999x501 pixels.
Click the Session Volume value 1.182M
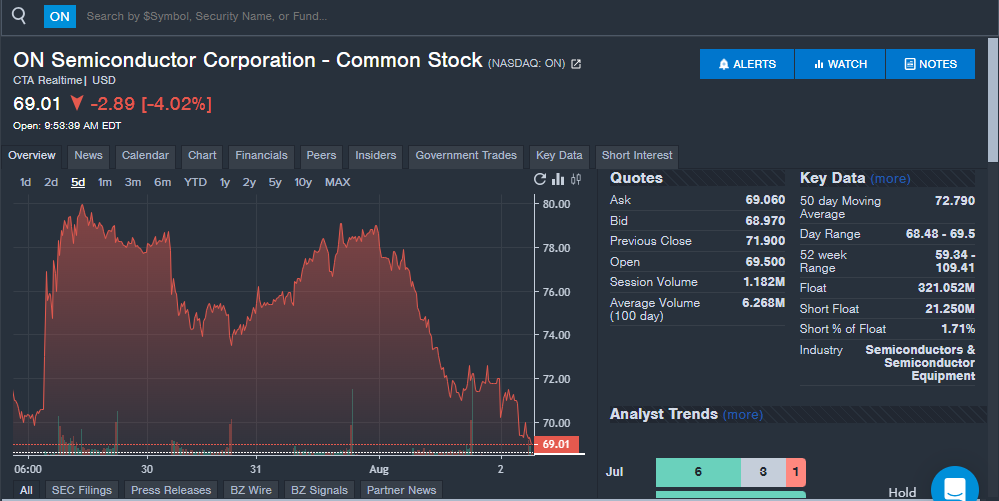764,282
